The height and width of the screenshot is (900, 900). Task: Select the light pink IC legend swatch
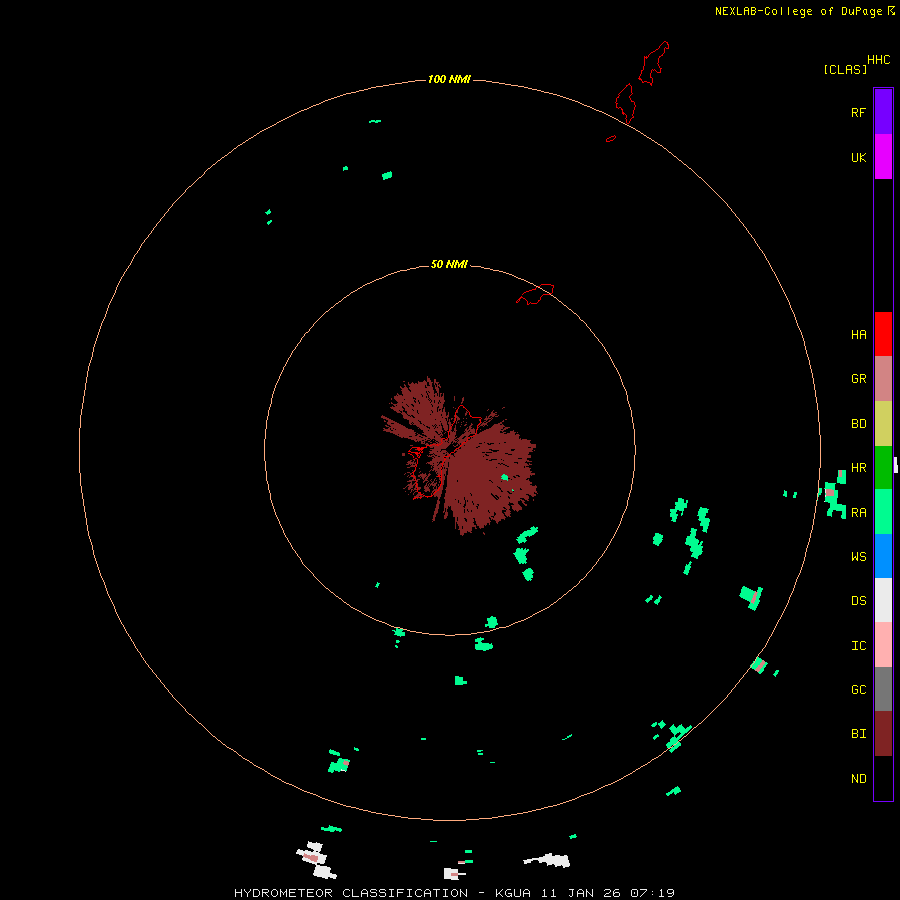click(883, 645)
